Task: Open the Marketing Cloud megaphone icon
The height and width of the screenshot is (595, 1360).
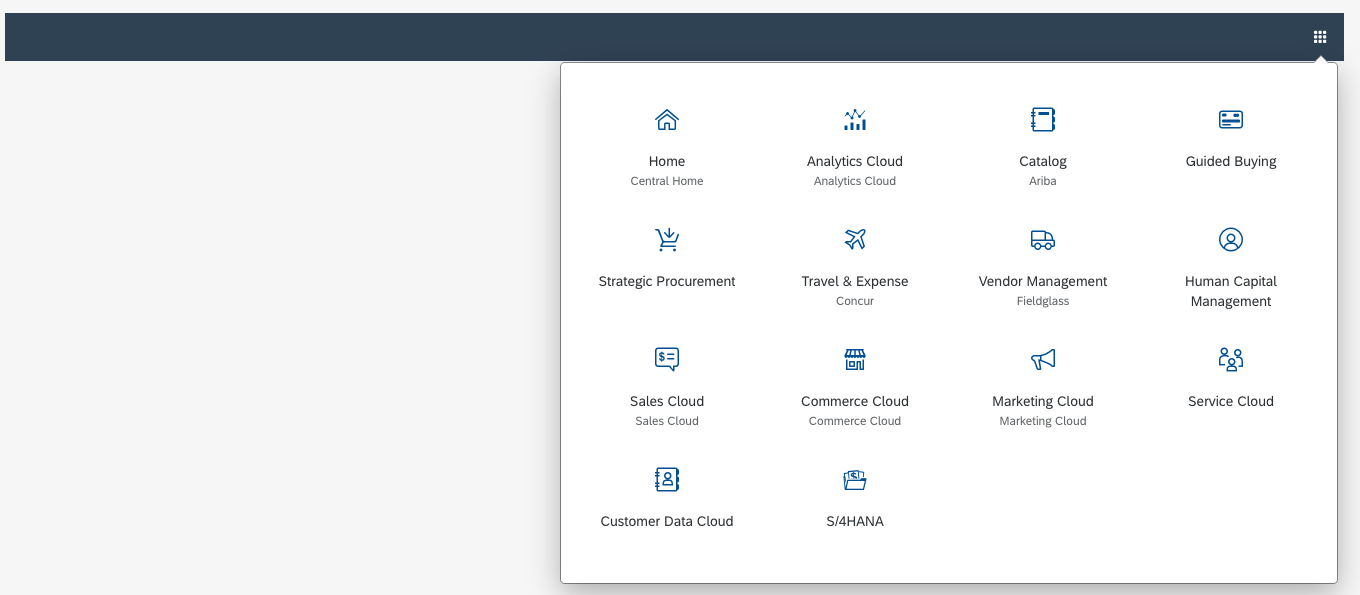Action: [x=1043, y=360]
